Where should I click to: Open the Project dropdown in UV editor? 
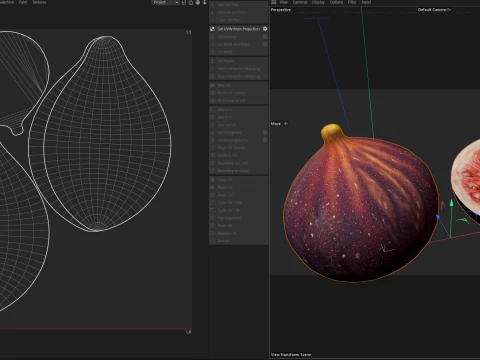tap(166, 2)
